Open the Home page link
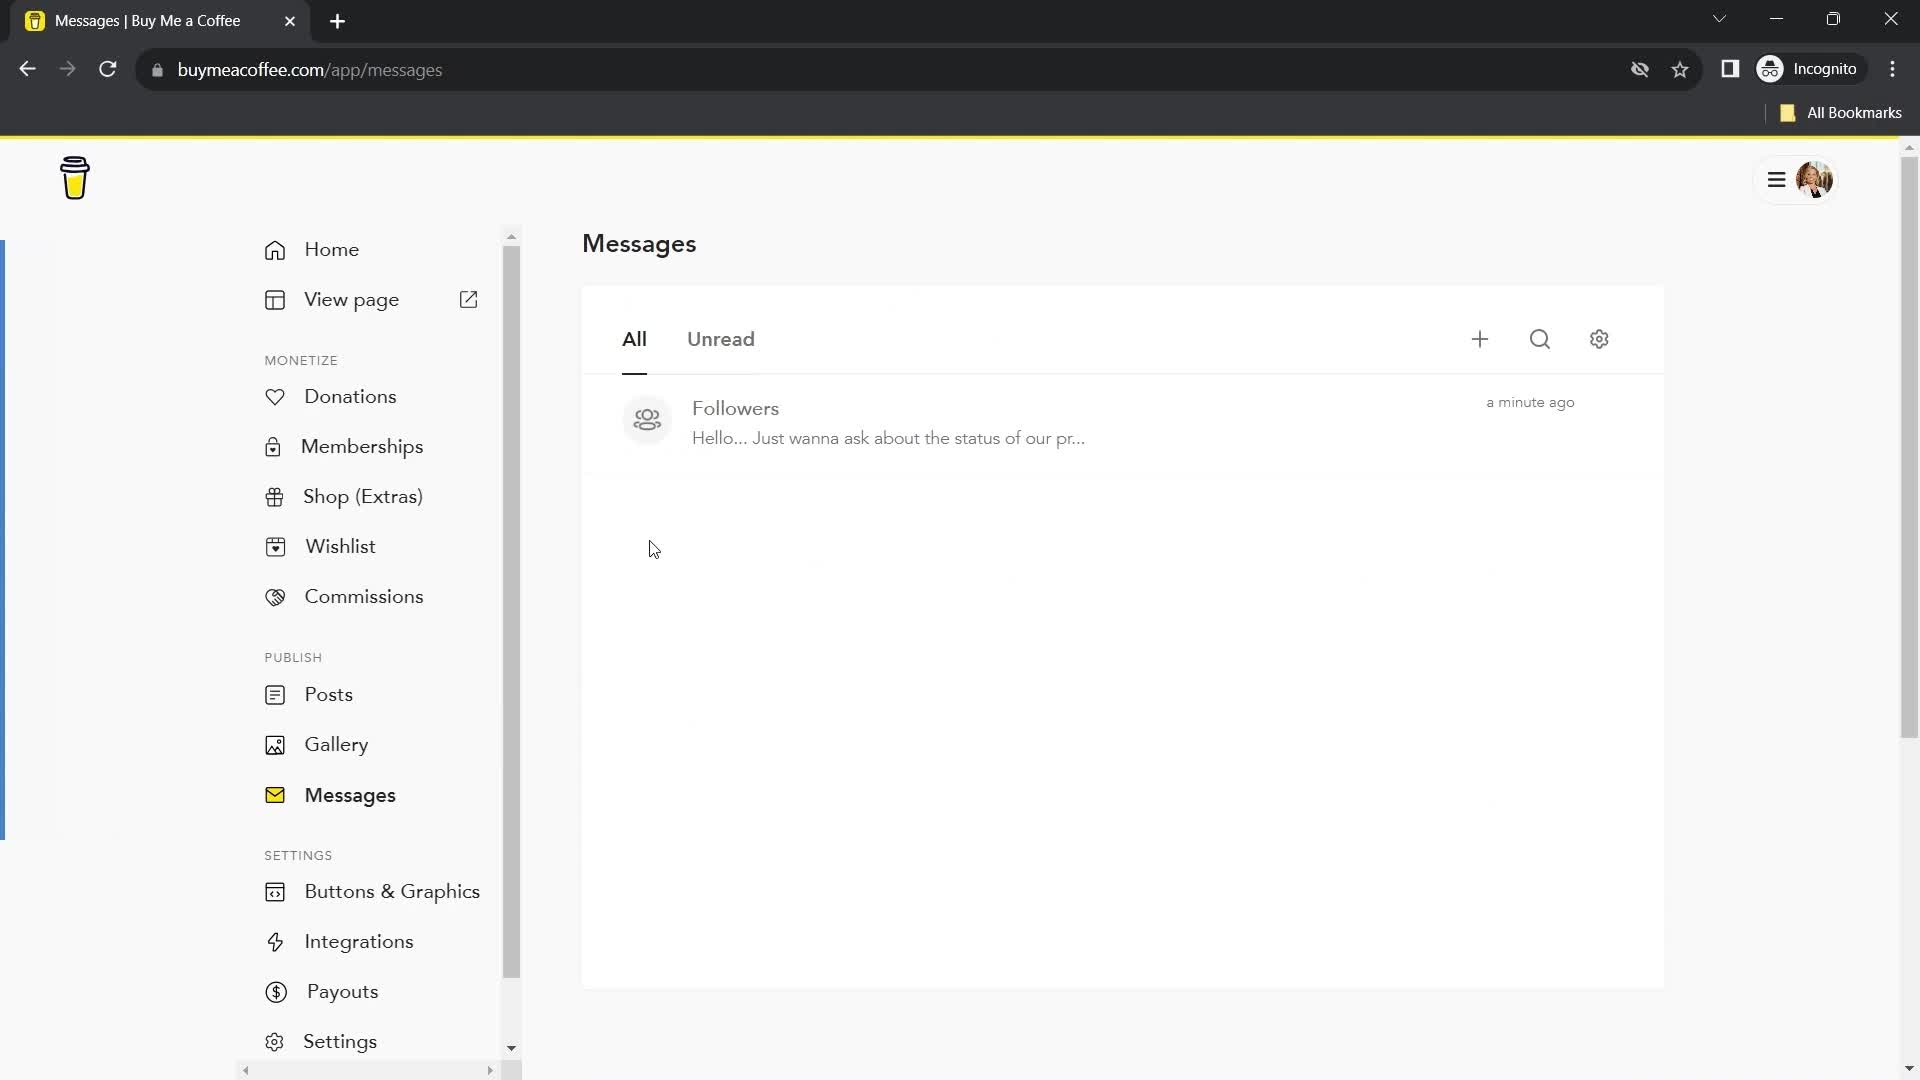This screenshot has height=1080, width=1920. pyautogui.click(x=331, y=249)
